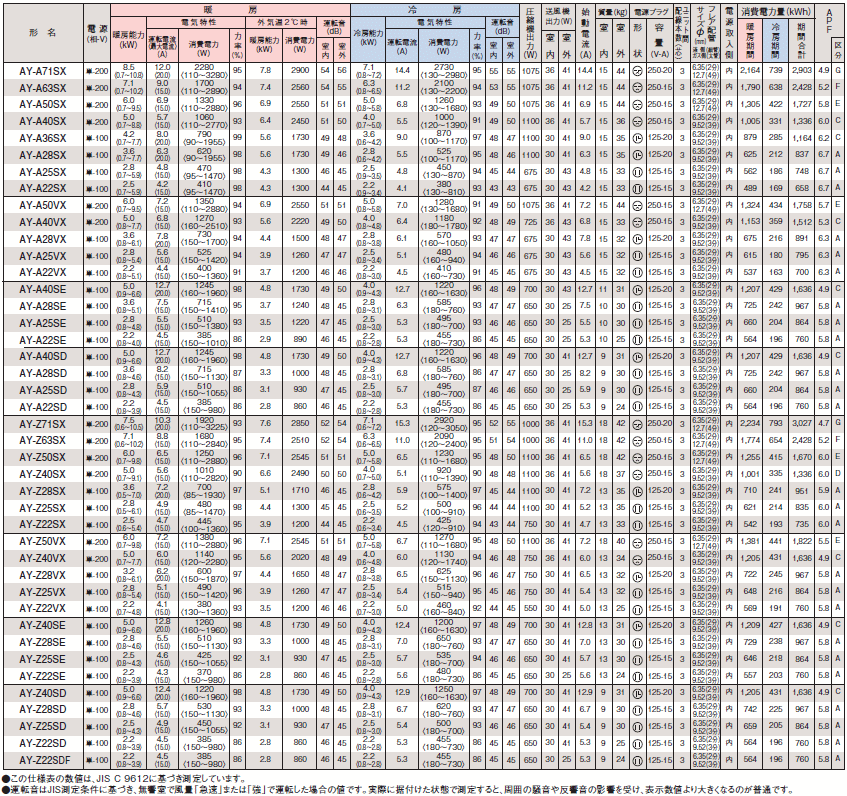
Task: Click the 2,903 total value in AY-A71SX row
Action: coord(802,71)
